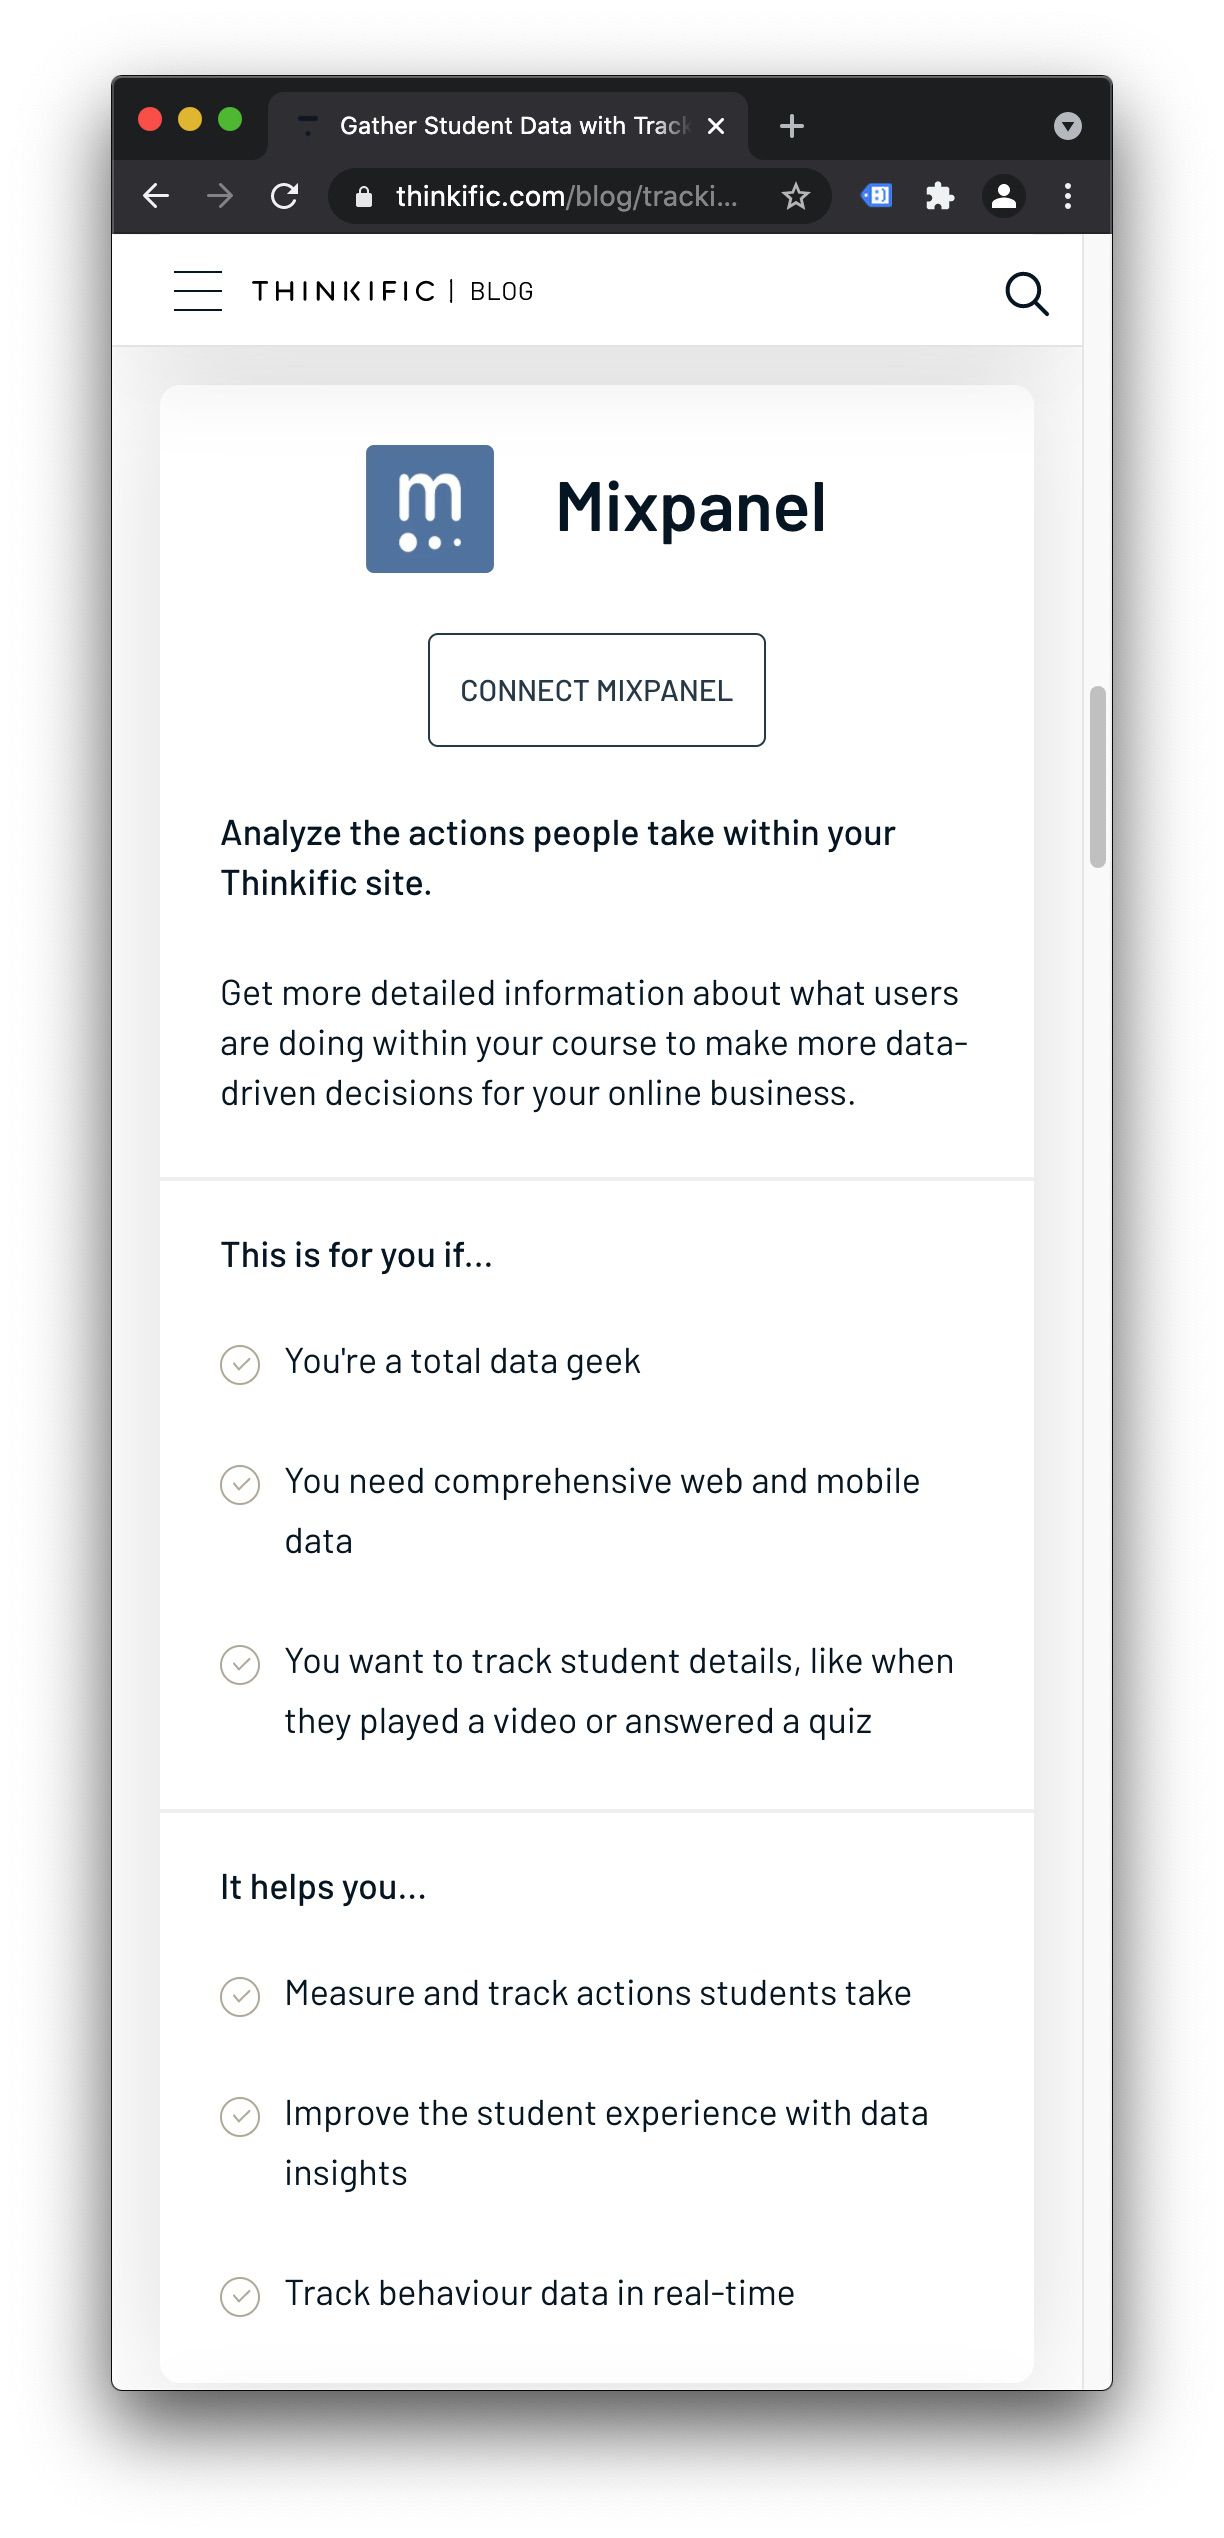Click the search magnifier icon
The width and height of the screenshot is (1224, 2538).
pyautogui.click(x=1026, y=294)
